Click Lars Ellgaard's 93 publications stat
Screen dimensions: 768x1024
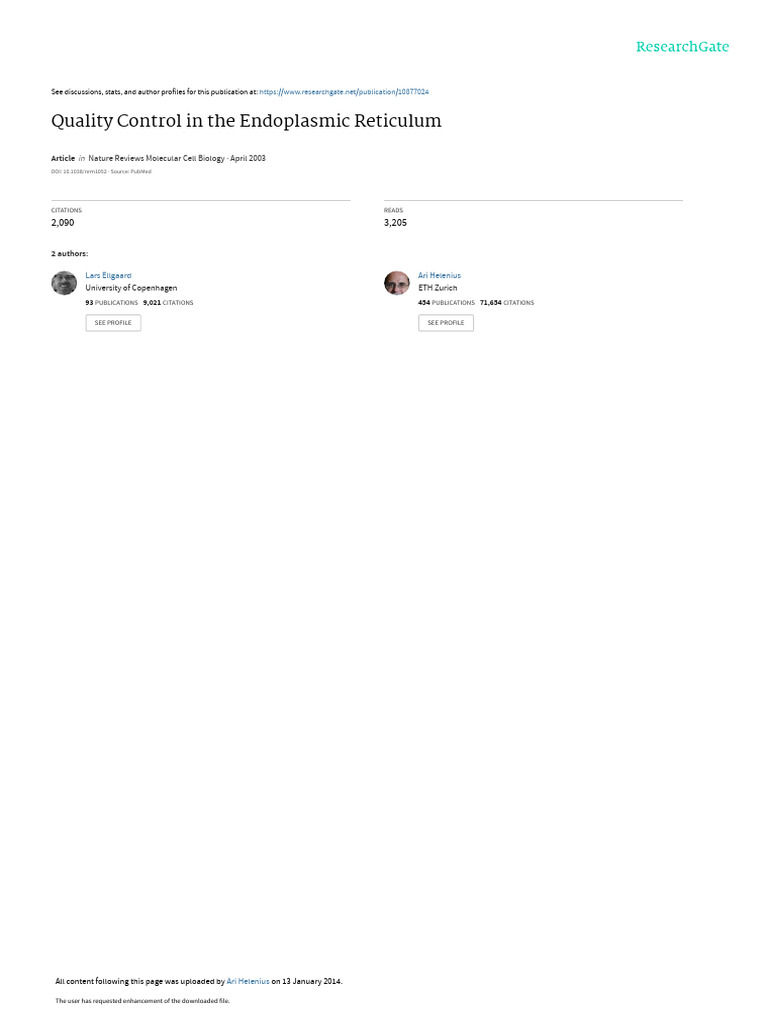[112, 303]
